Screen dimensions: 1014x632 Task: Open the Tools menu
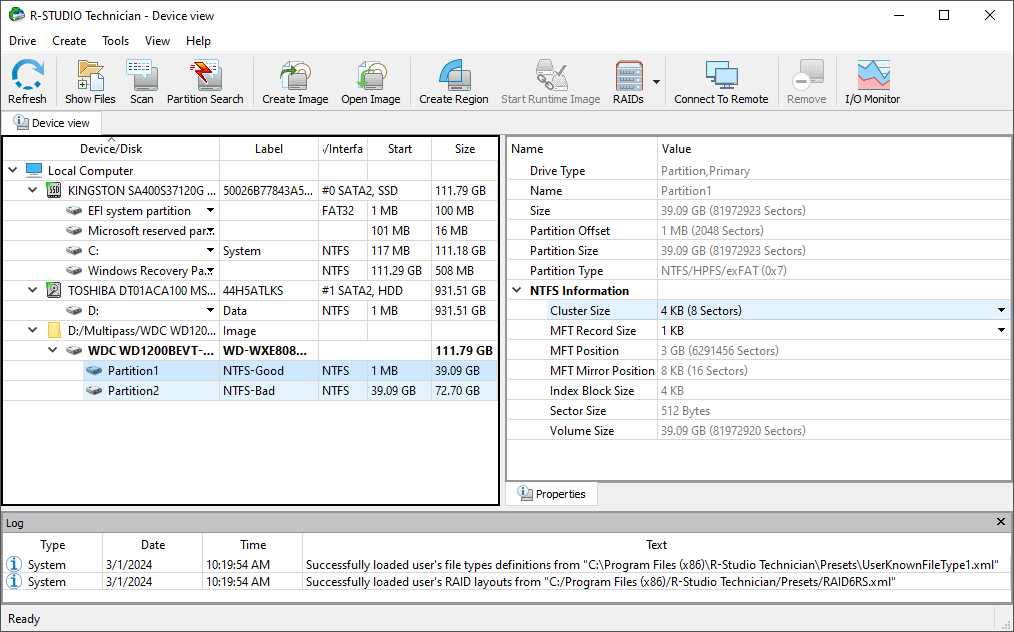116,41
